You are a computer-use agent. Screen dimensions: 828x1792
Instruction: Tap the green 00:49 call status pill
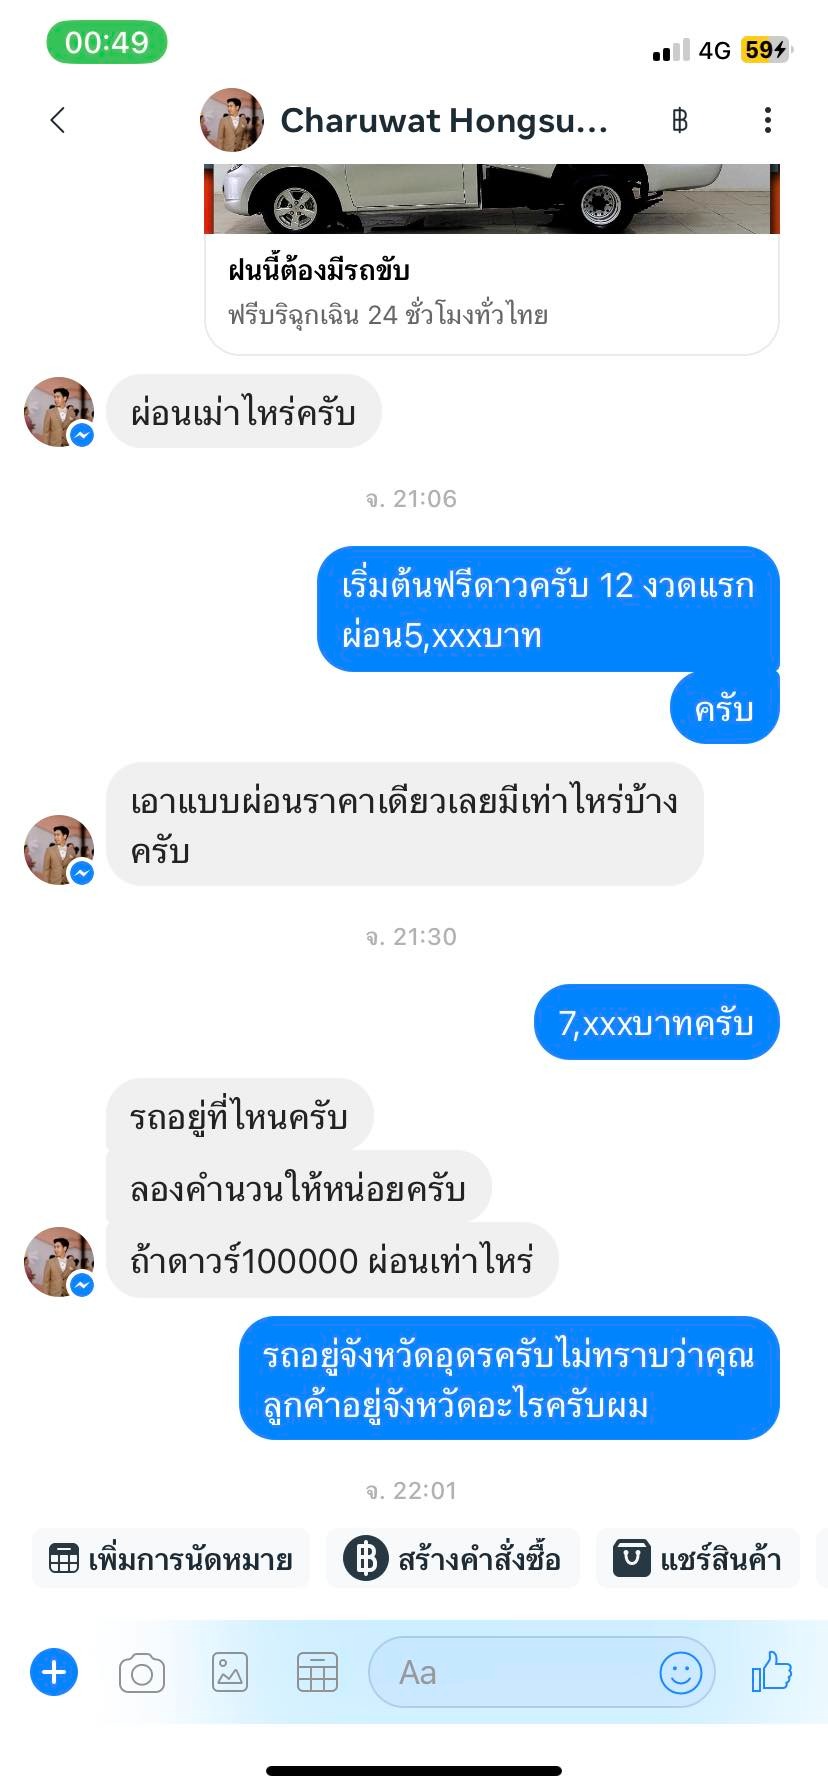pos(107,42)
